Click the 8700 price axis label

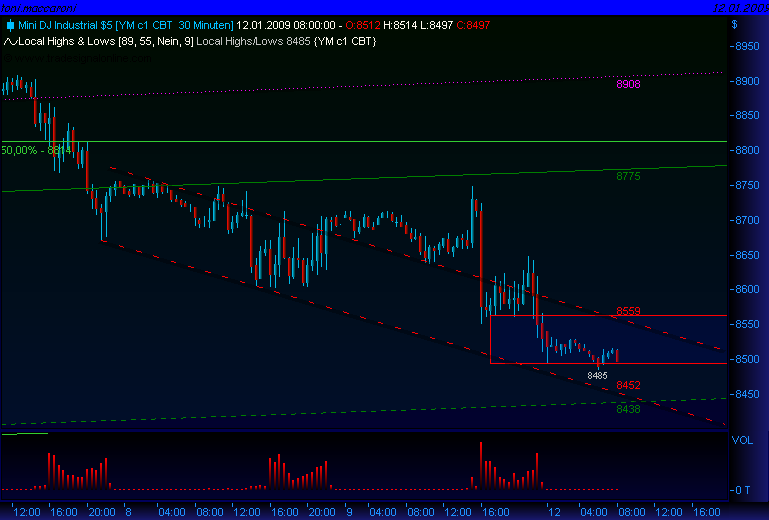tap(745, 220)
